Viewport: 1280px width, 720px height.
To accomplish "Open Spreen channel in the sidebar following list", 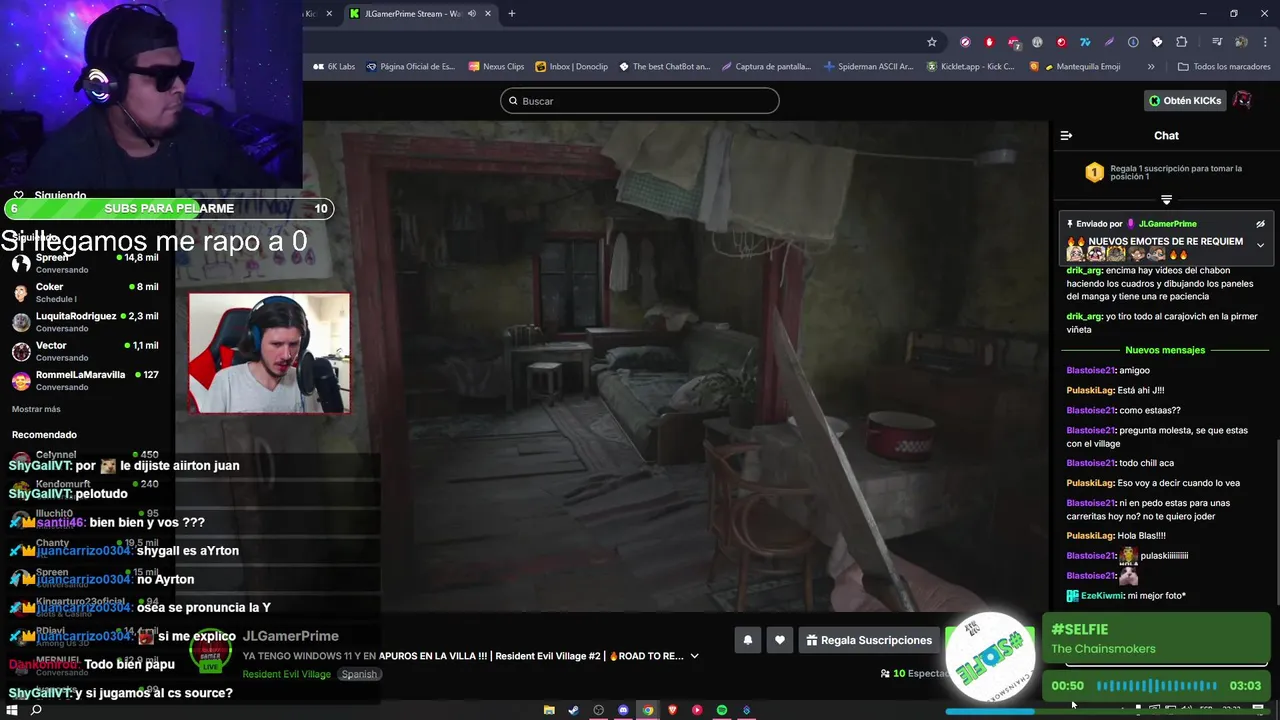I will (87, 263).
